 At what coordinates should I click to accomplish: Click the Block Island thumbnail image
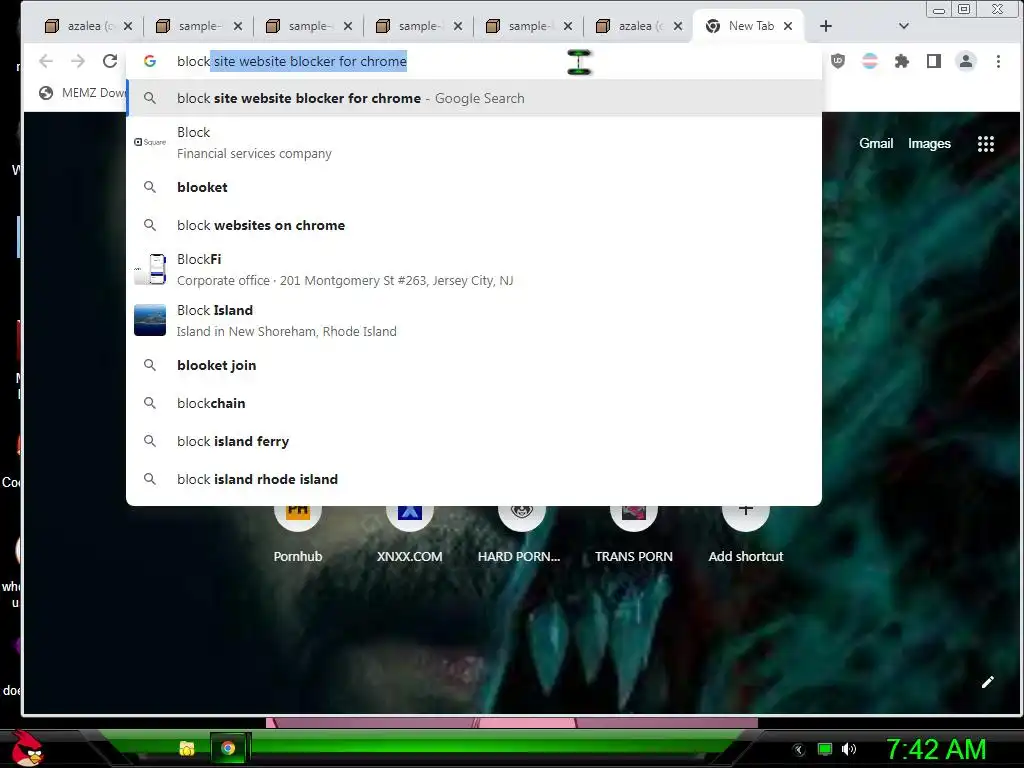(150, 320)
